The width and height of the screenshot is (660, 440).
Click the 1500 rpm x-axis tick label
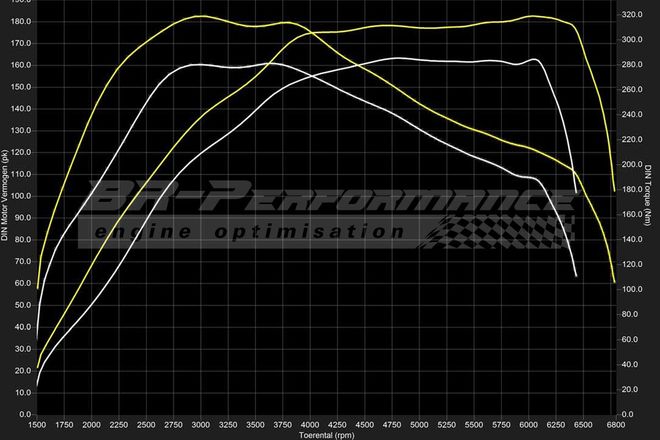[x=38, y=424]
